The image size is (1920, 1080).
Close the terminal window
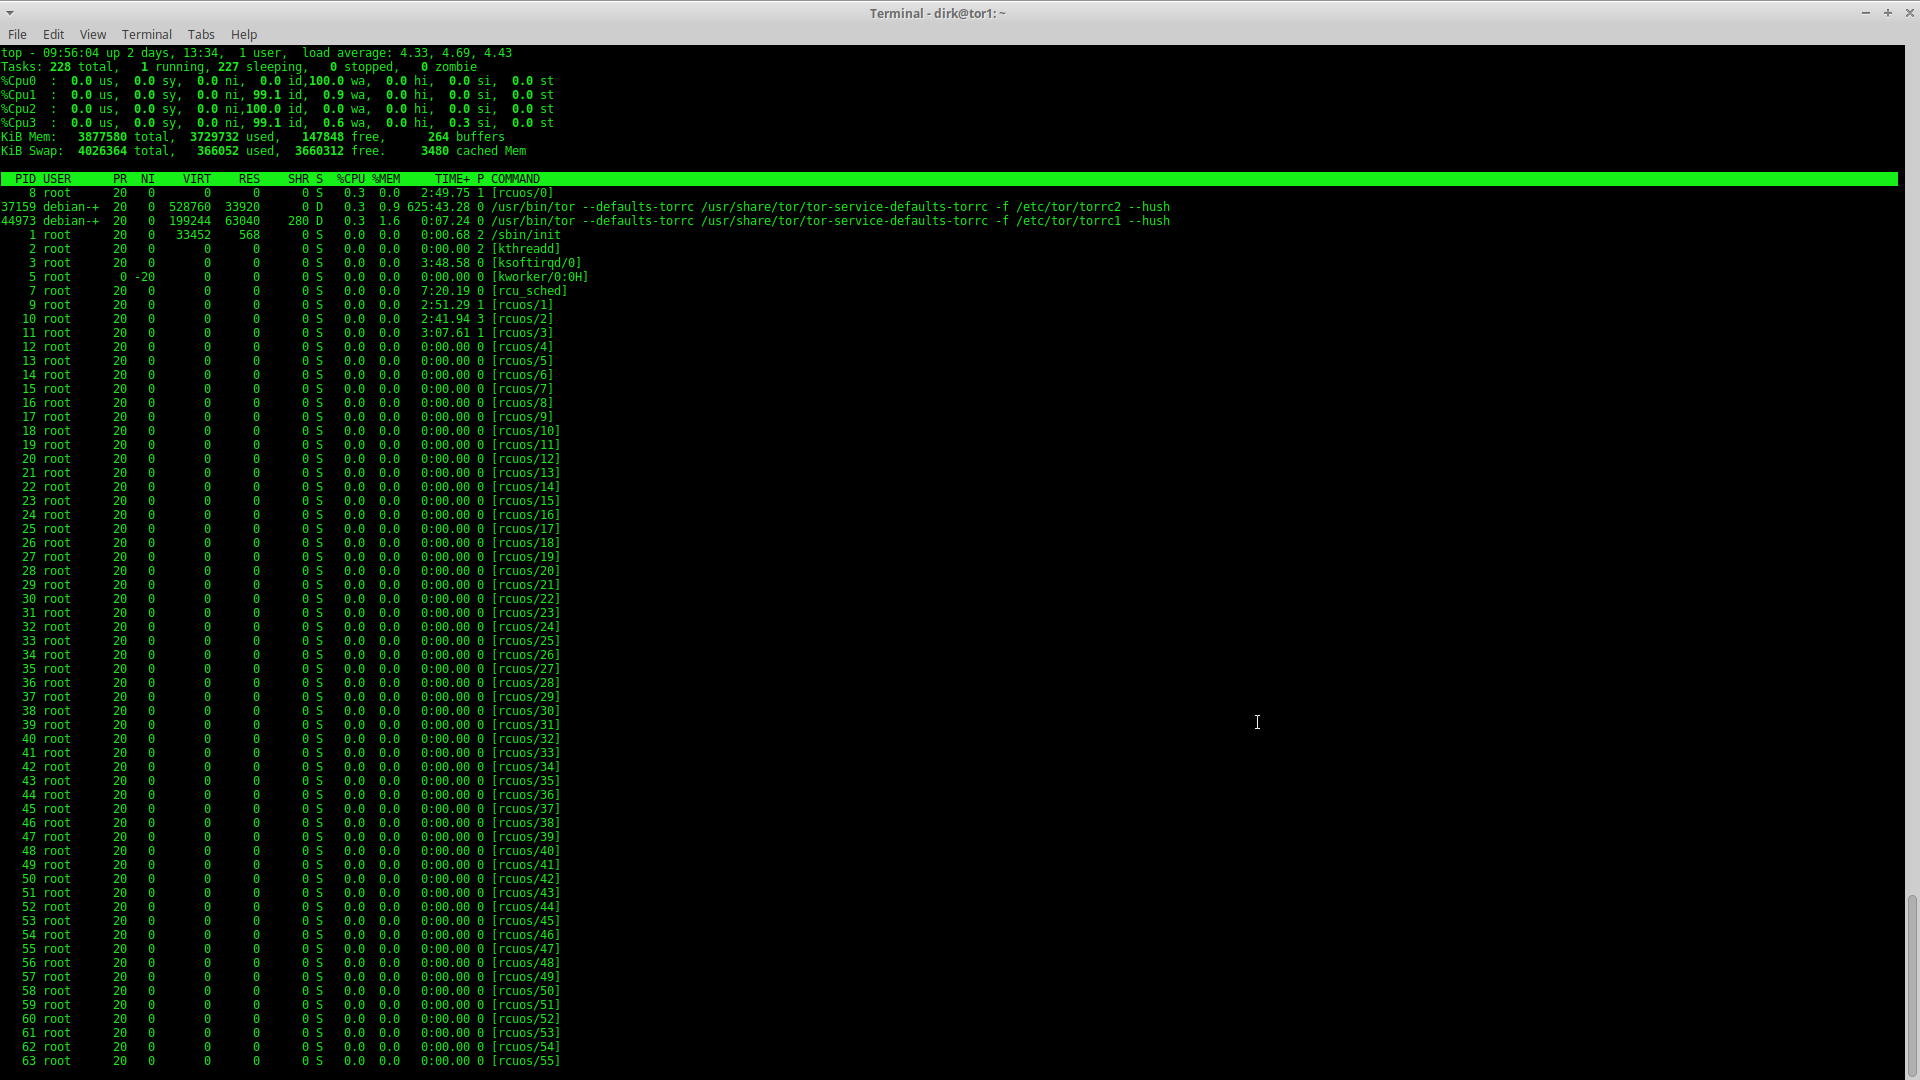[1909, 13]
